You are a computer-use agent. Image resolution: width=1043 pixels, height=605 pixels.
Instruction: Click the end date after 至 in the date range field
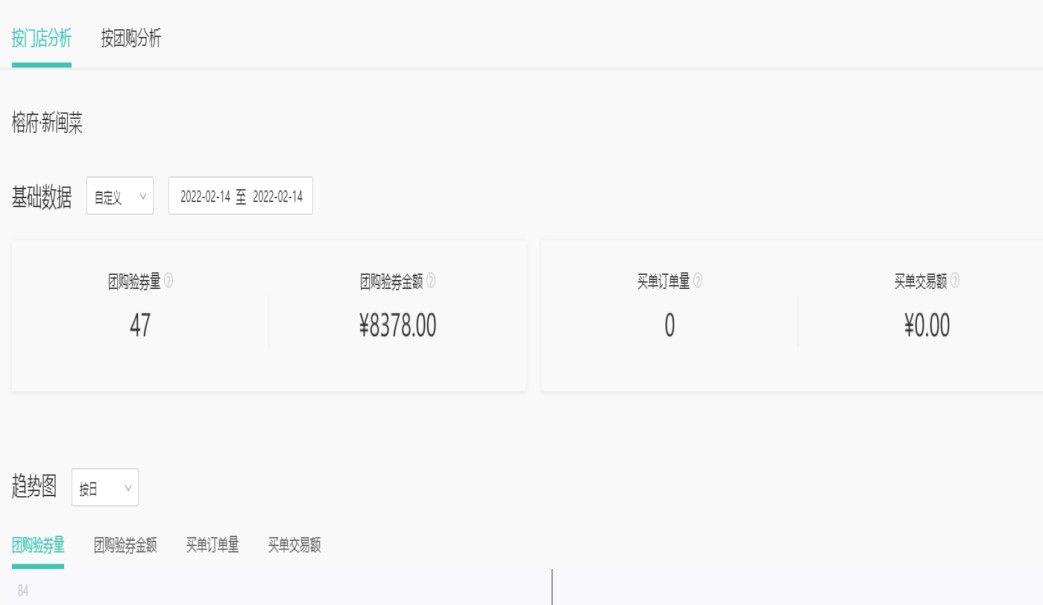[x=278, y=197]
